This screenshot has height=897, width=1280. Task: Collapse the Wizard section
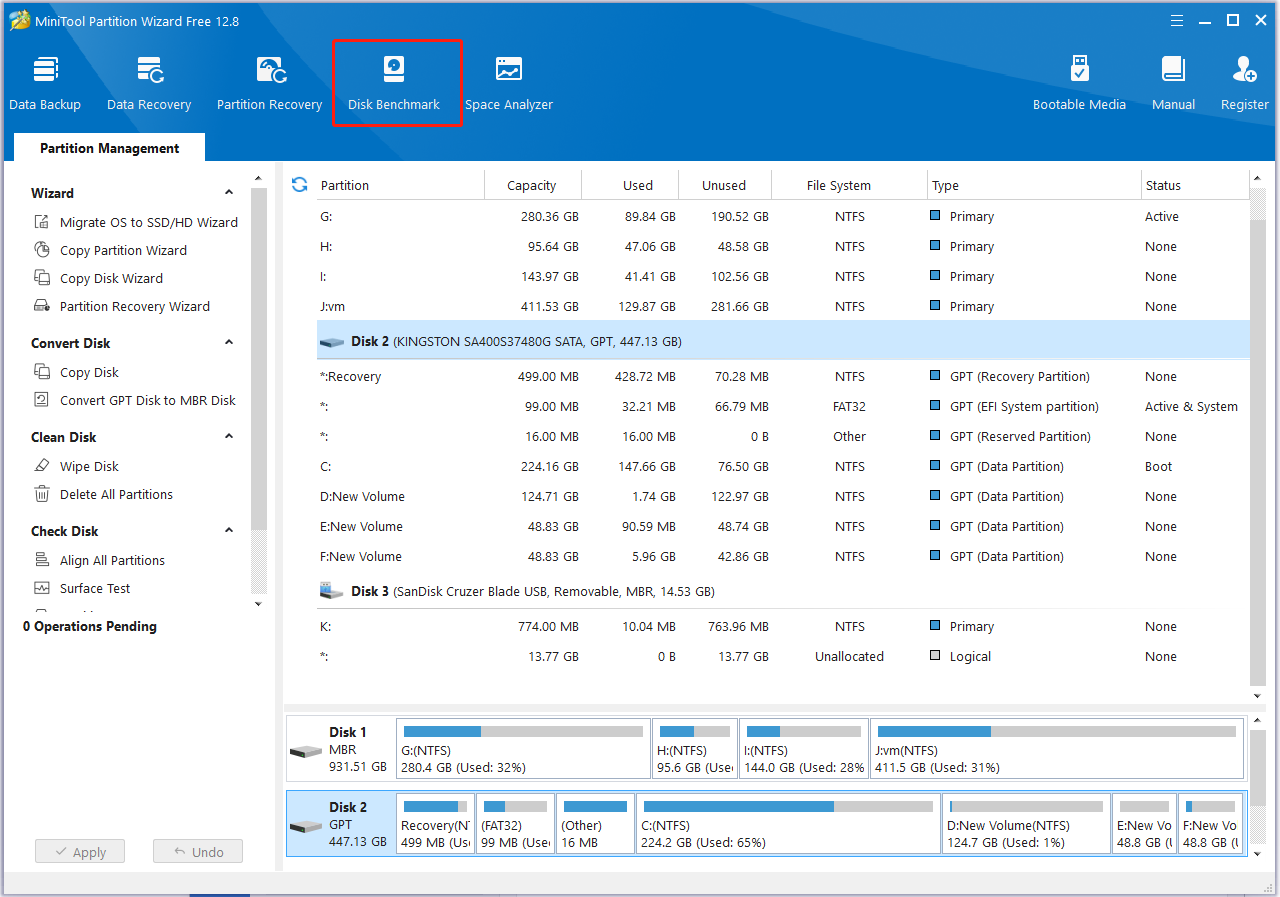[x=229, y=192]
